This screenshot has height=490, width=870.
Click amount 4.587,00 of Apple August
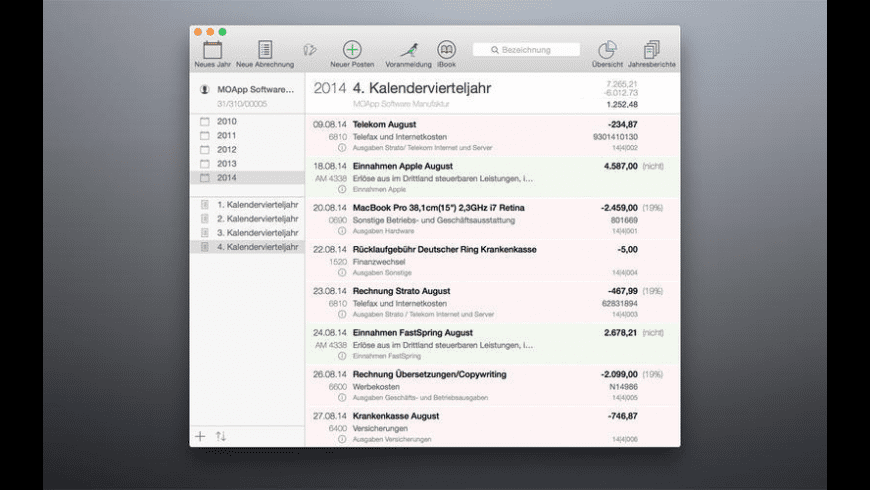click(621, 166)
